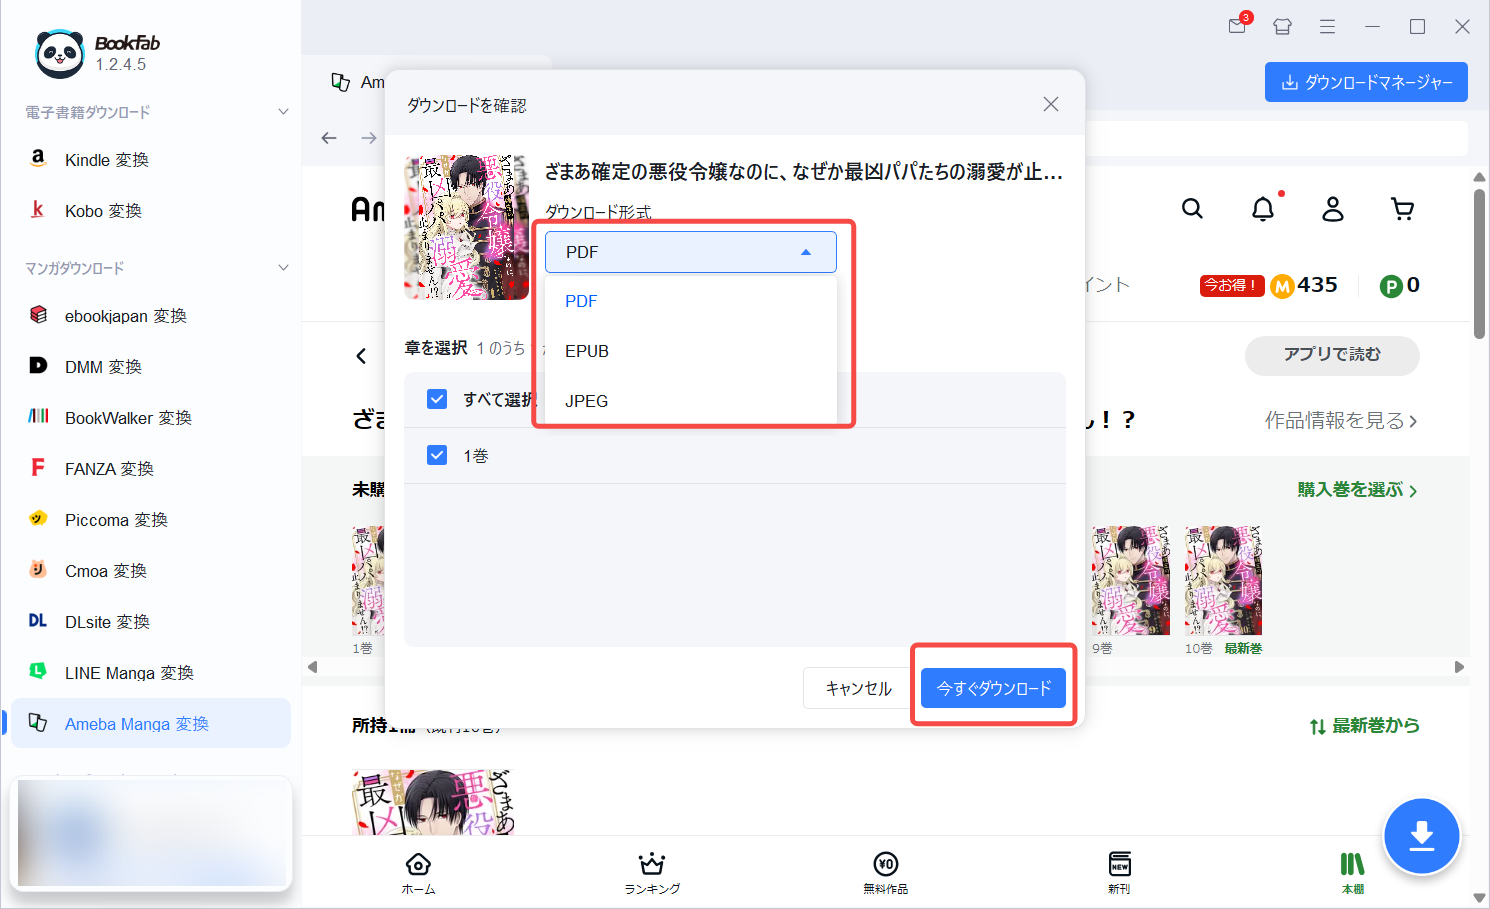Open Cmoa 変換 in sidebar

pos(150,571)
